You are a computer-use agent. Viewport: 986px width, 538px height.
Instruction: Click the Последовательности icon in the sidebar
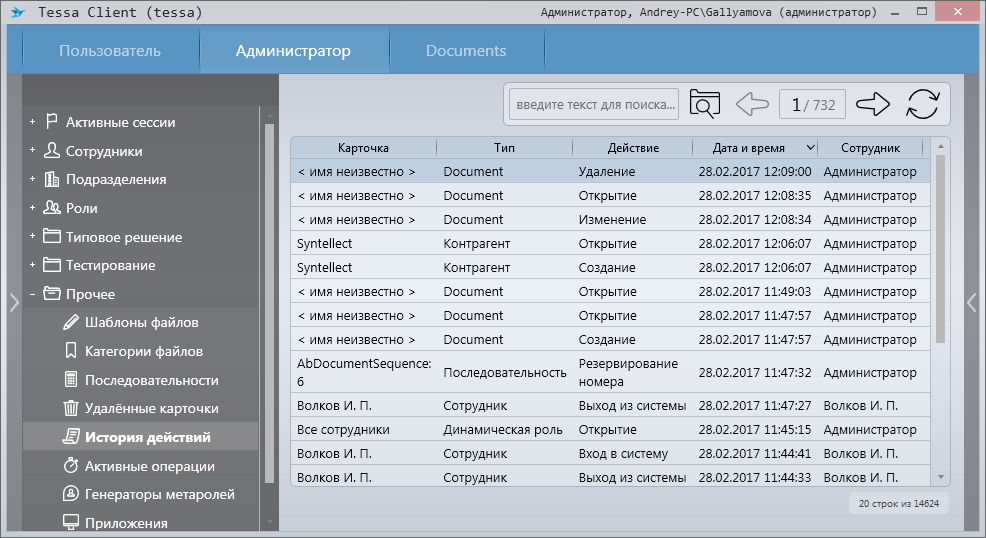coord(71,380)
